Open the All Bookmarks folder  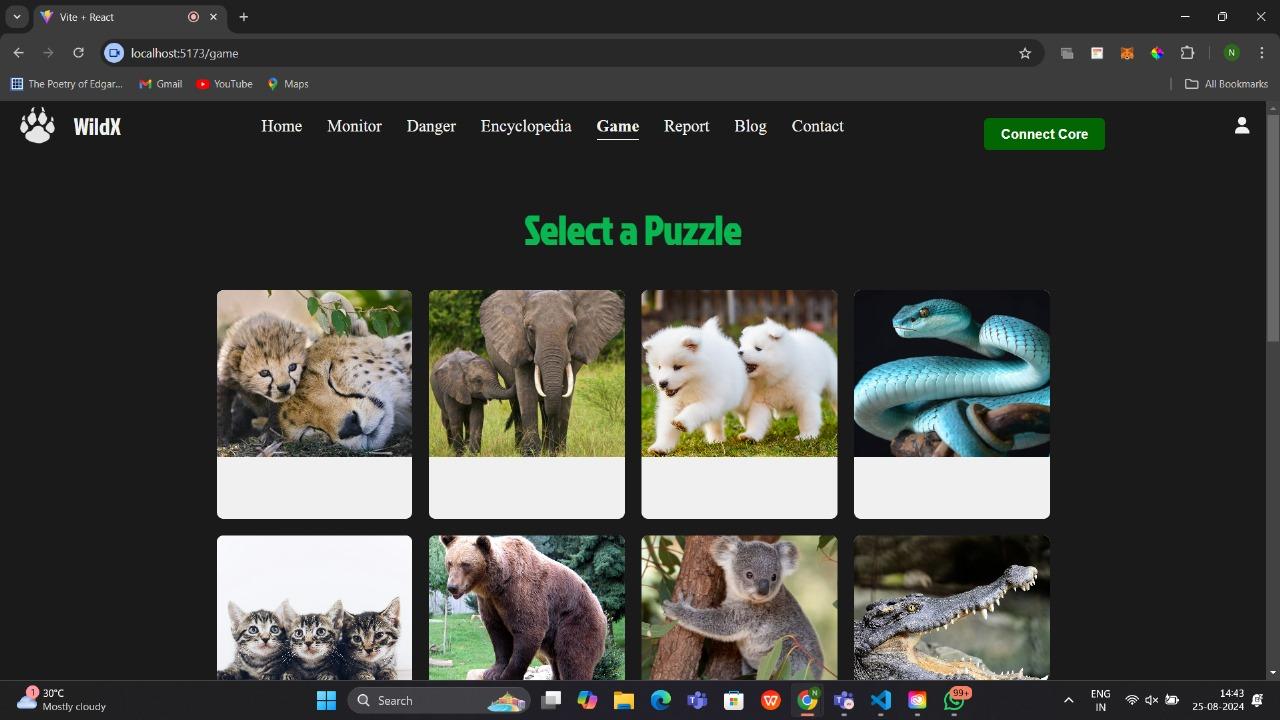(1226, 84)
